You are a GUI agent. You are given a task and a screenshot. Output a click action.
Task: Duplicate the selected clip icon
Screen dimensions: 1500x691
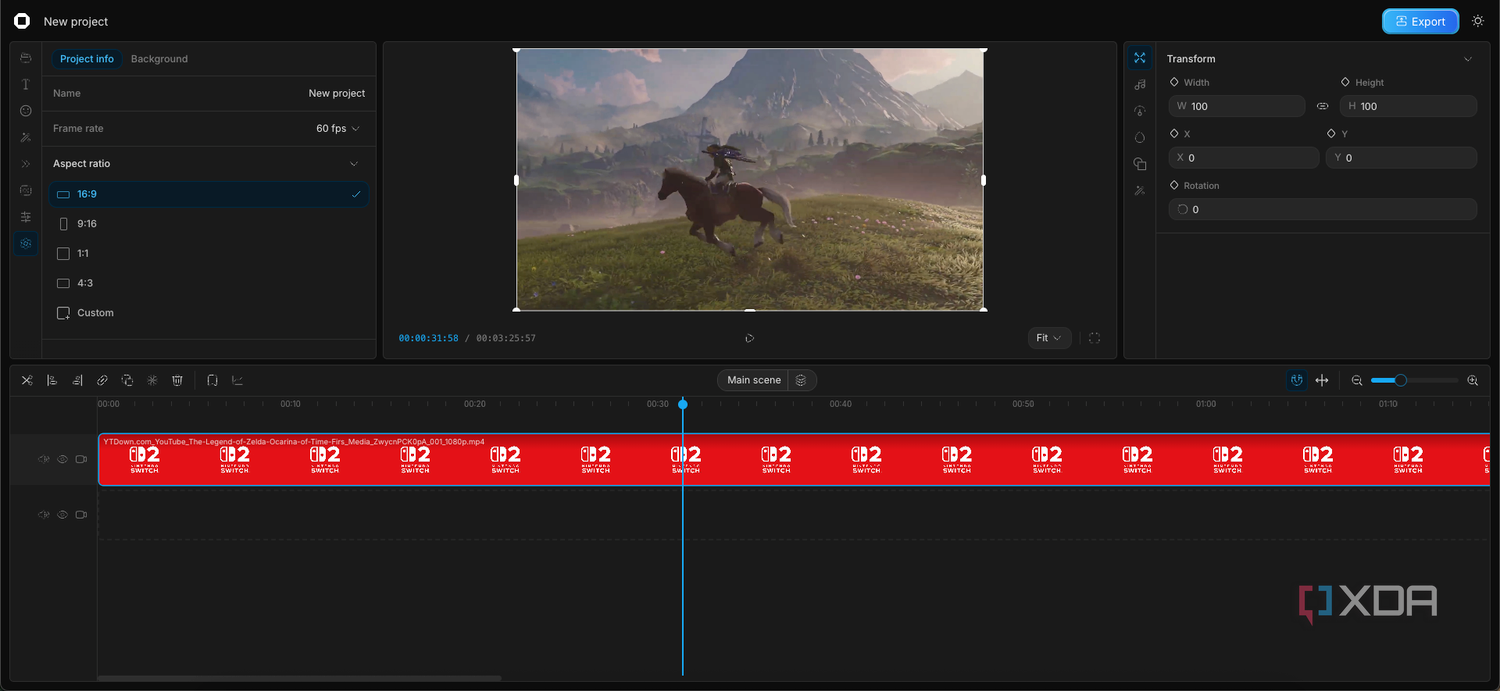(x=127, y=380)
